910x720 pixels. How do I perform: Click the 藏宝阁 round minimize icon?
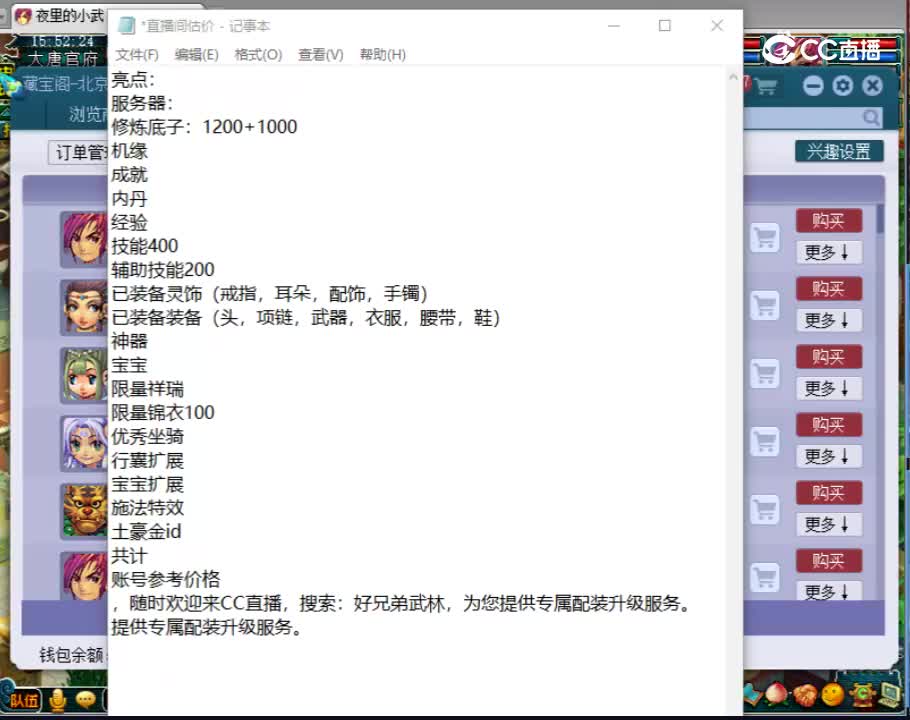click(813, 86)
